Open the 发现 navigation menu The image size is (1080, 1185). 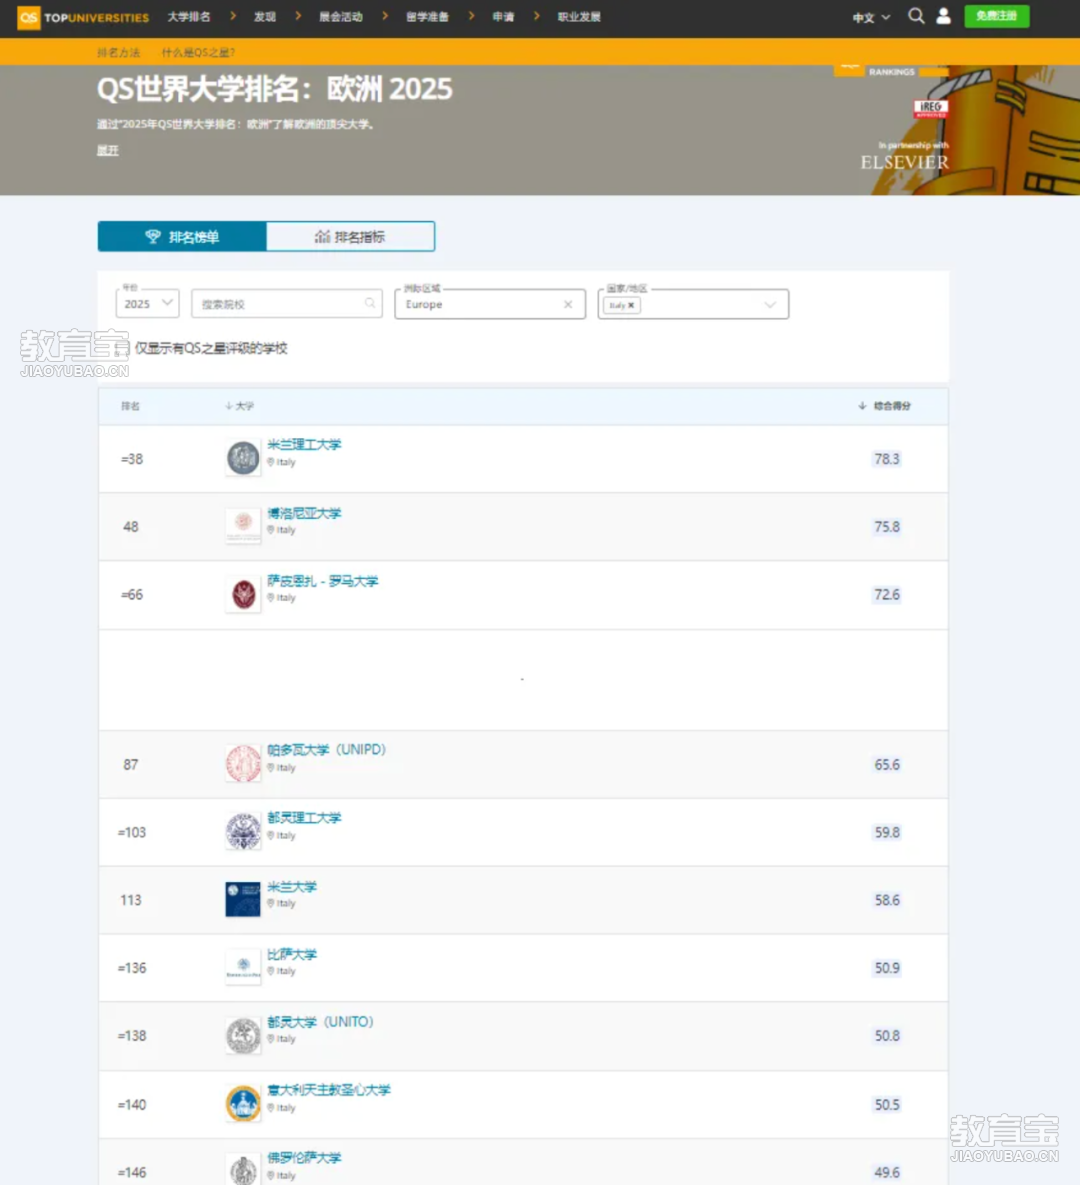pyautogui.click(x=265, y=17)
